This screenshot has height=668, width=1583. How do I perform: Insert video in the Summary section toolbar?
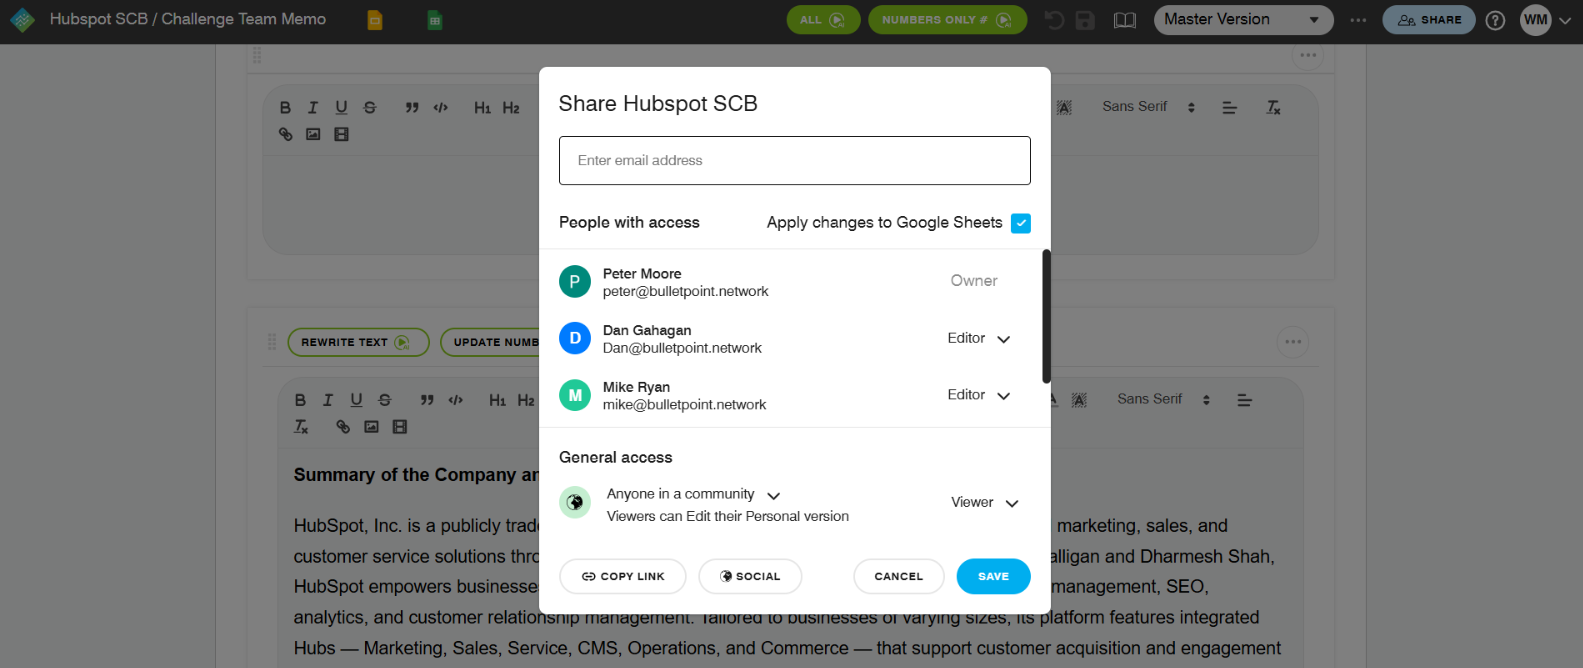[x=400, y=427]
